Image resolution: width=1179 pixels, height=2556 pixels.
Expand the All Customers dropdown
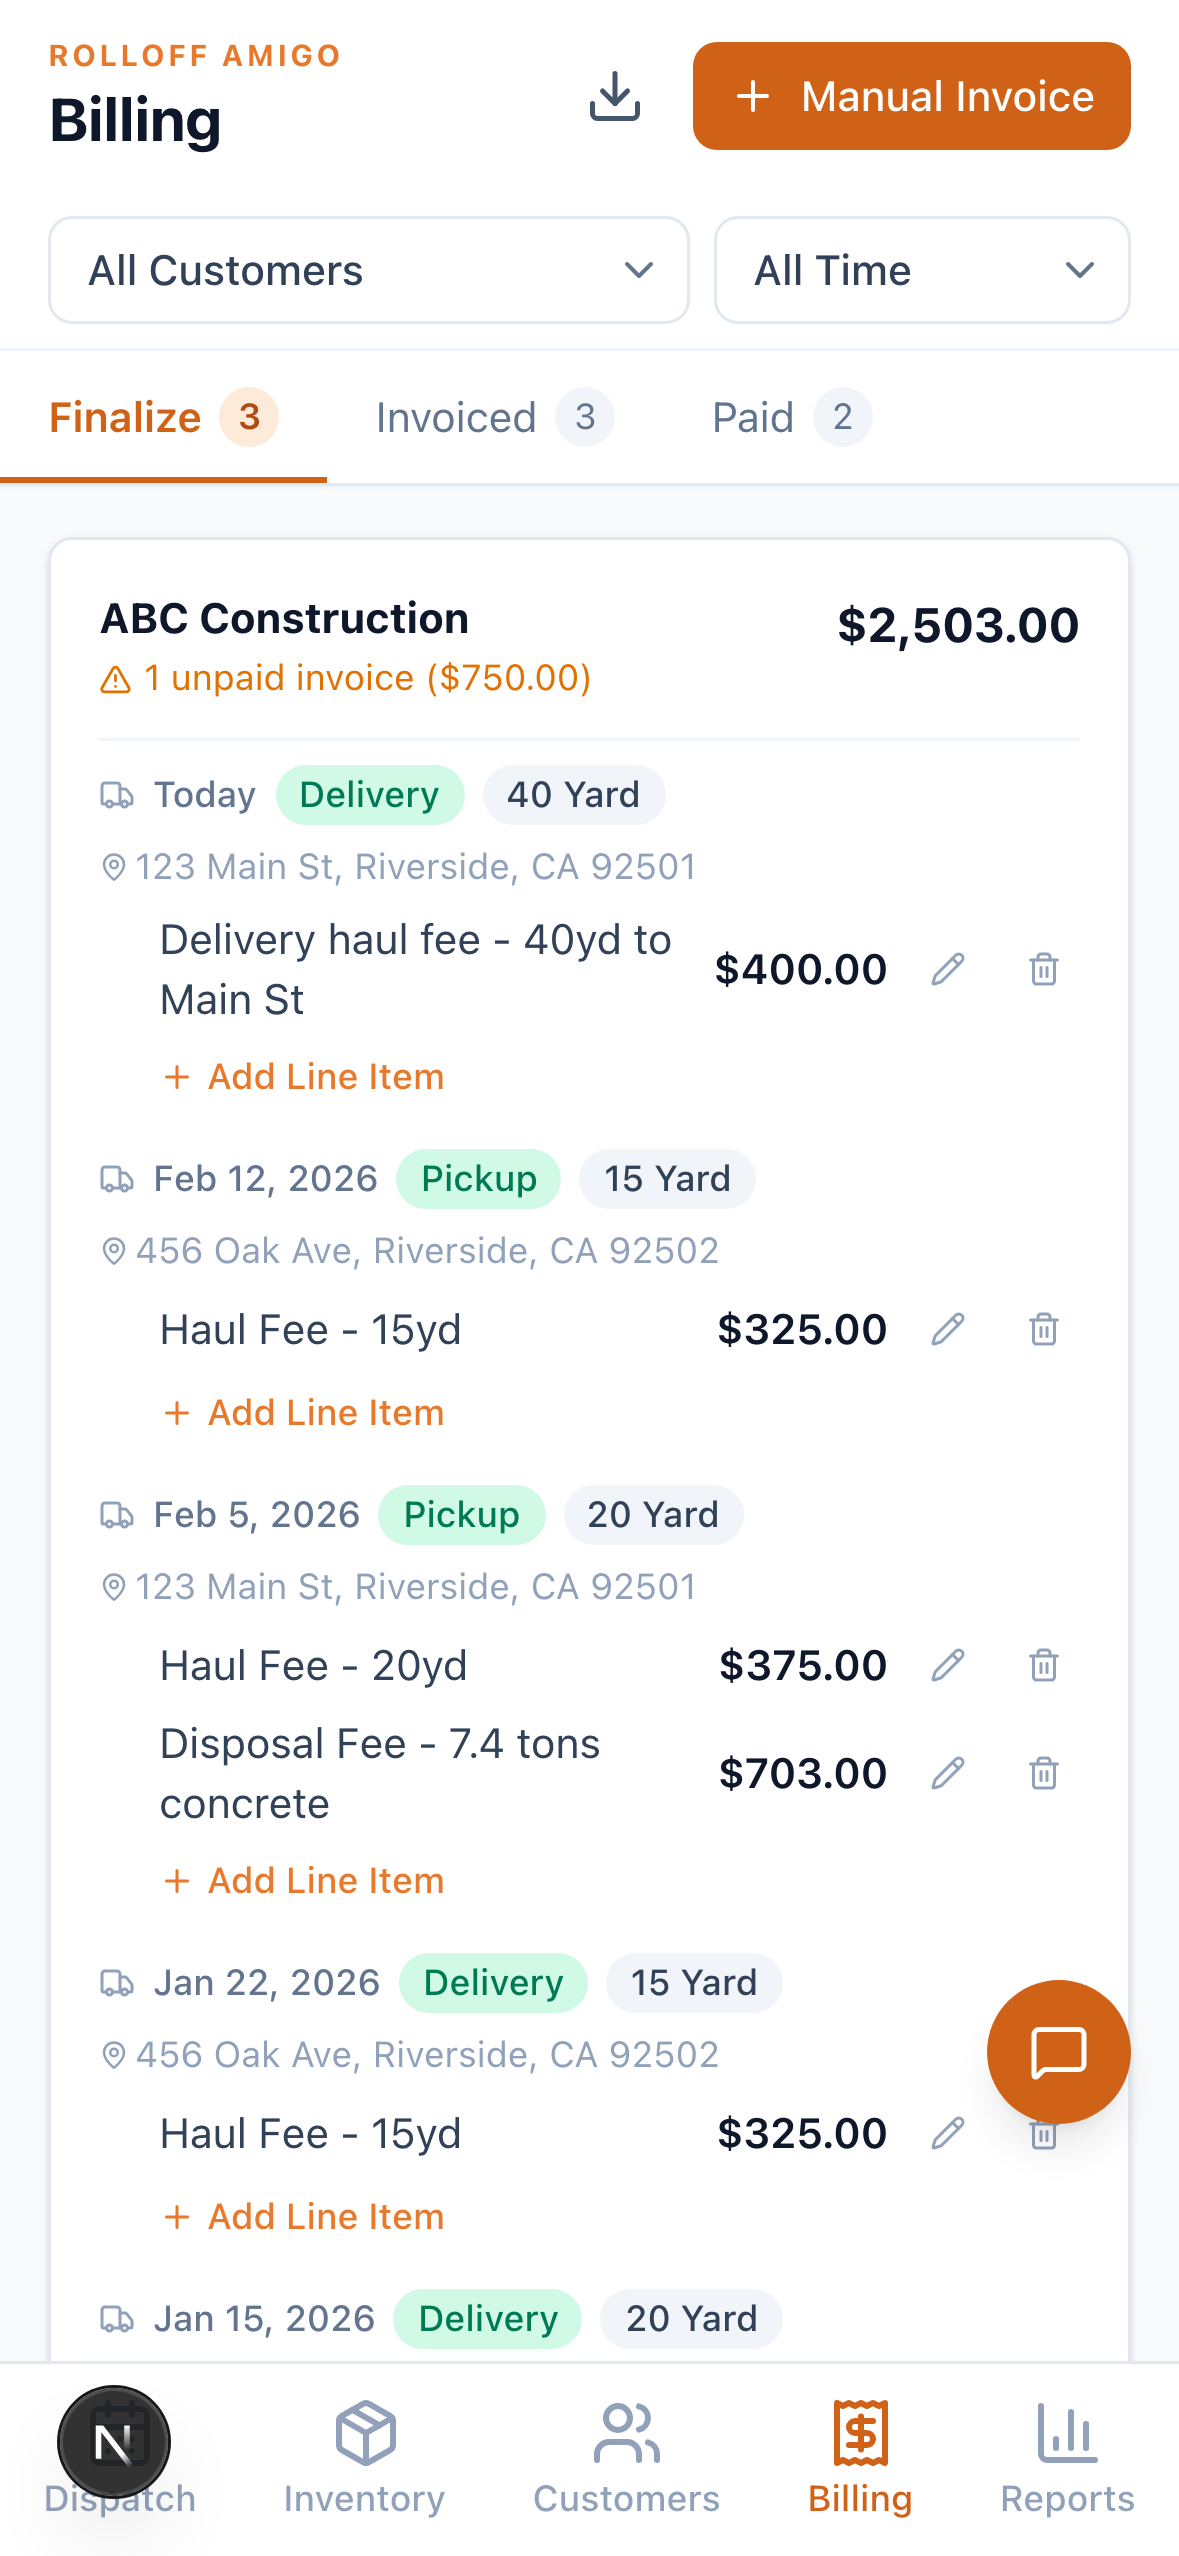(369, 271)
